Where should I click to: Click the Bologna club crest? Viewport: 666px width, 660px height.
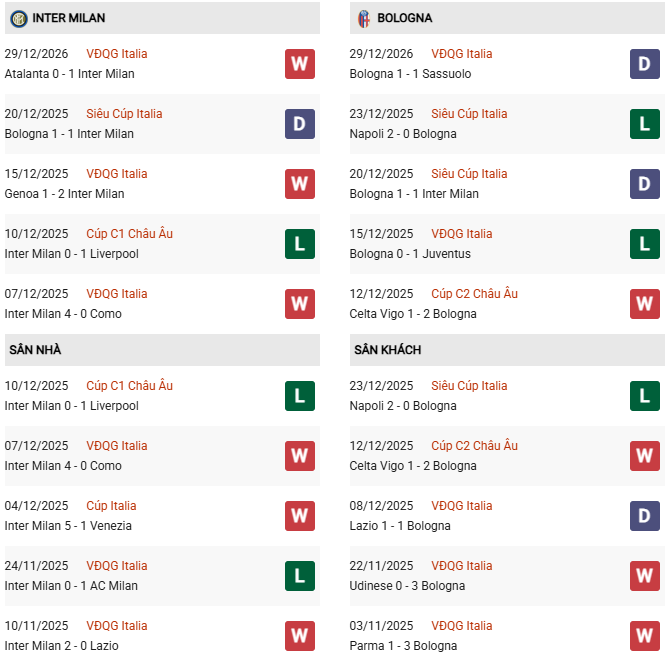coord(364,18)
